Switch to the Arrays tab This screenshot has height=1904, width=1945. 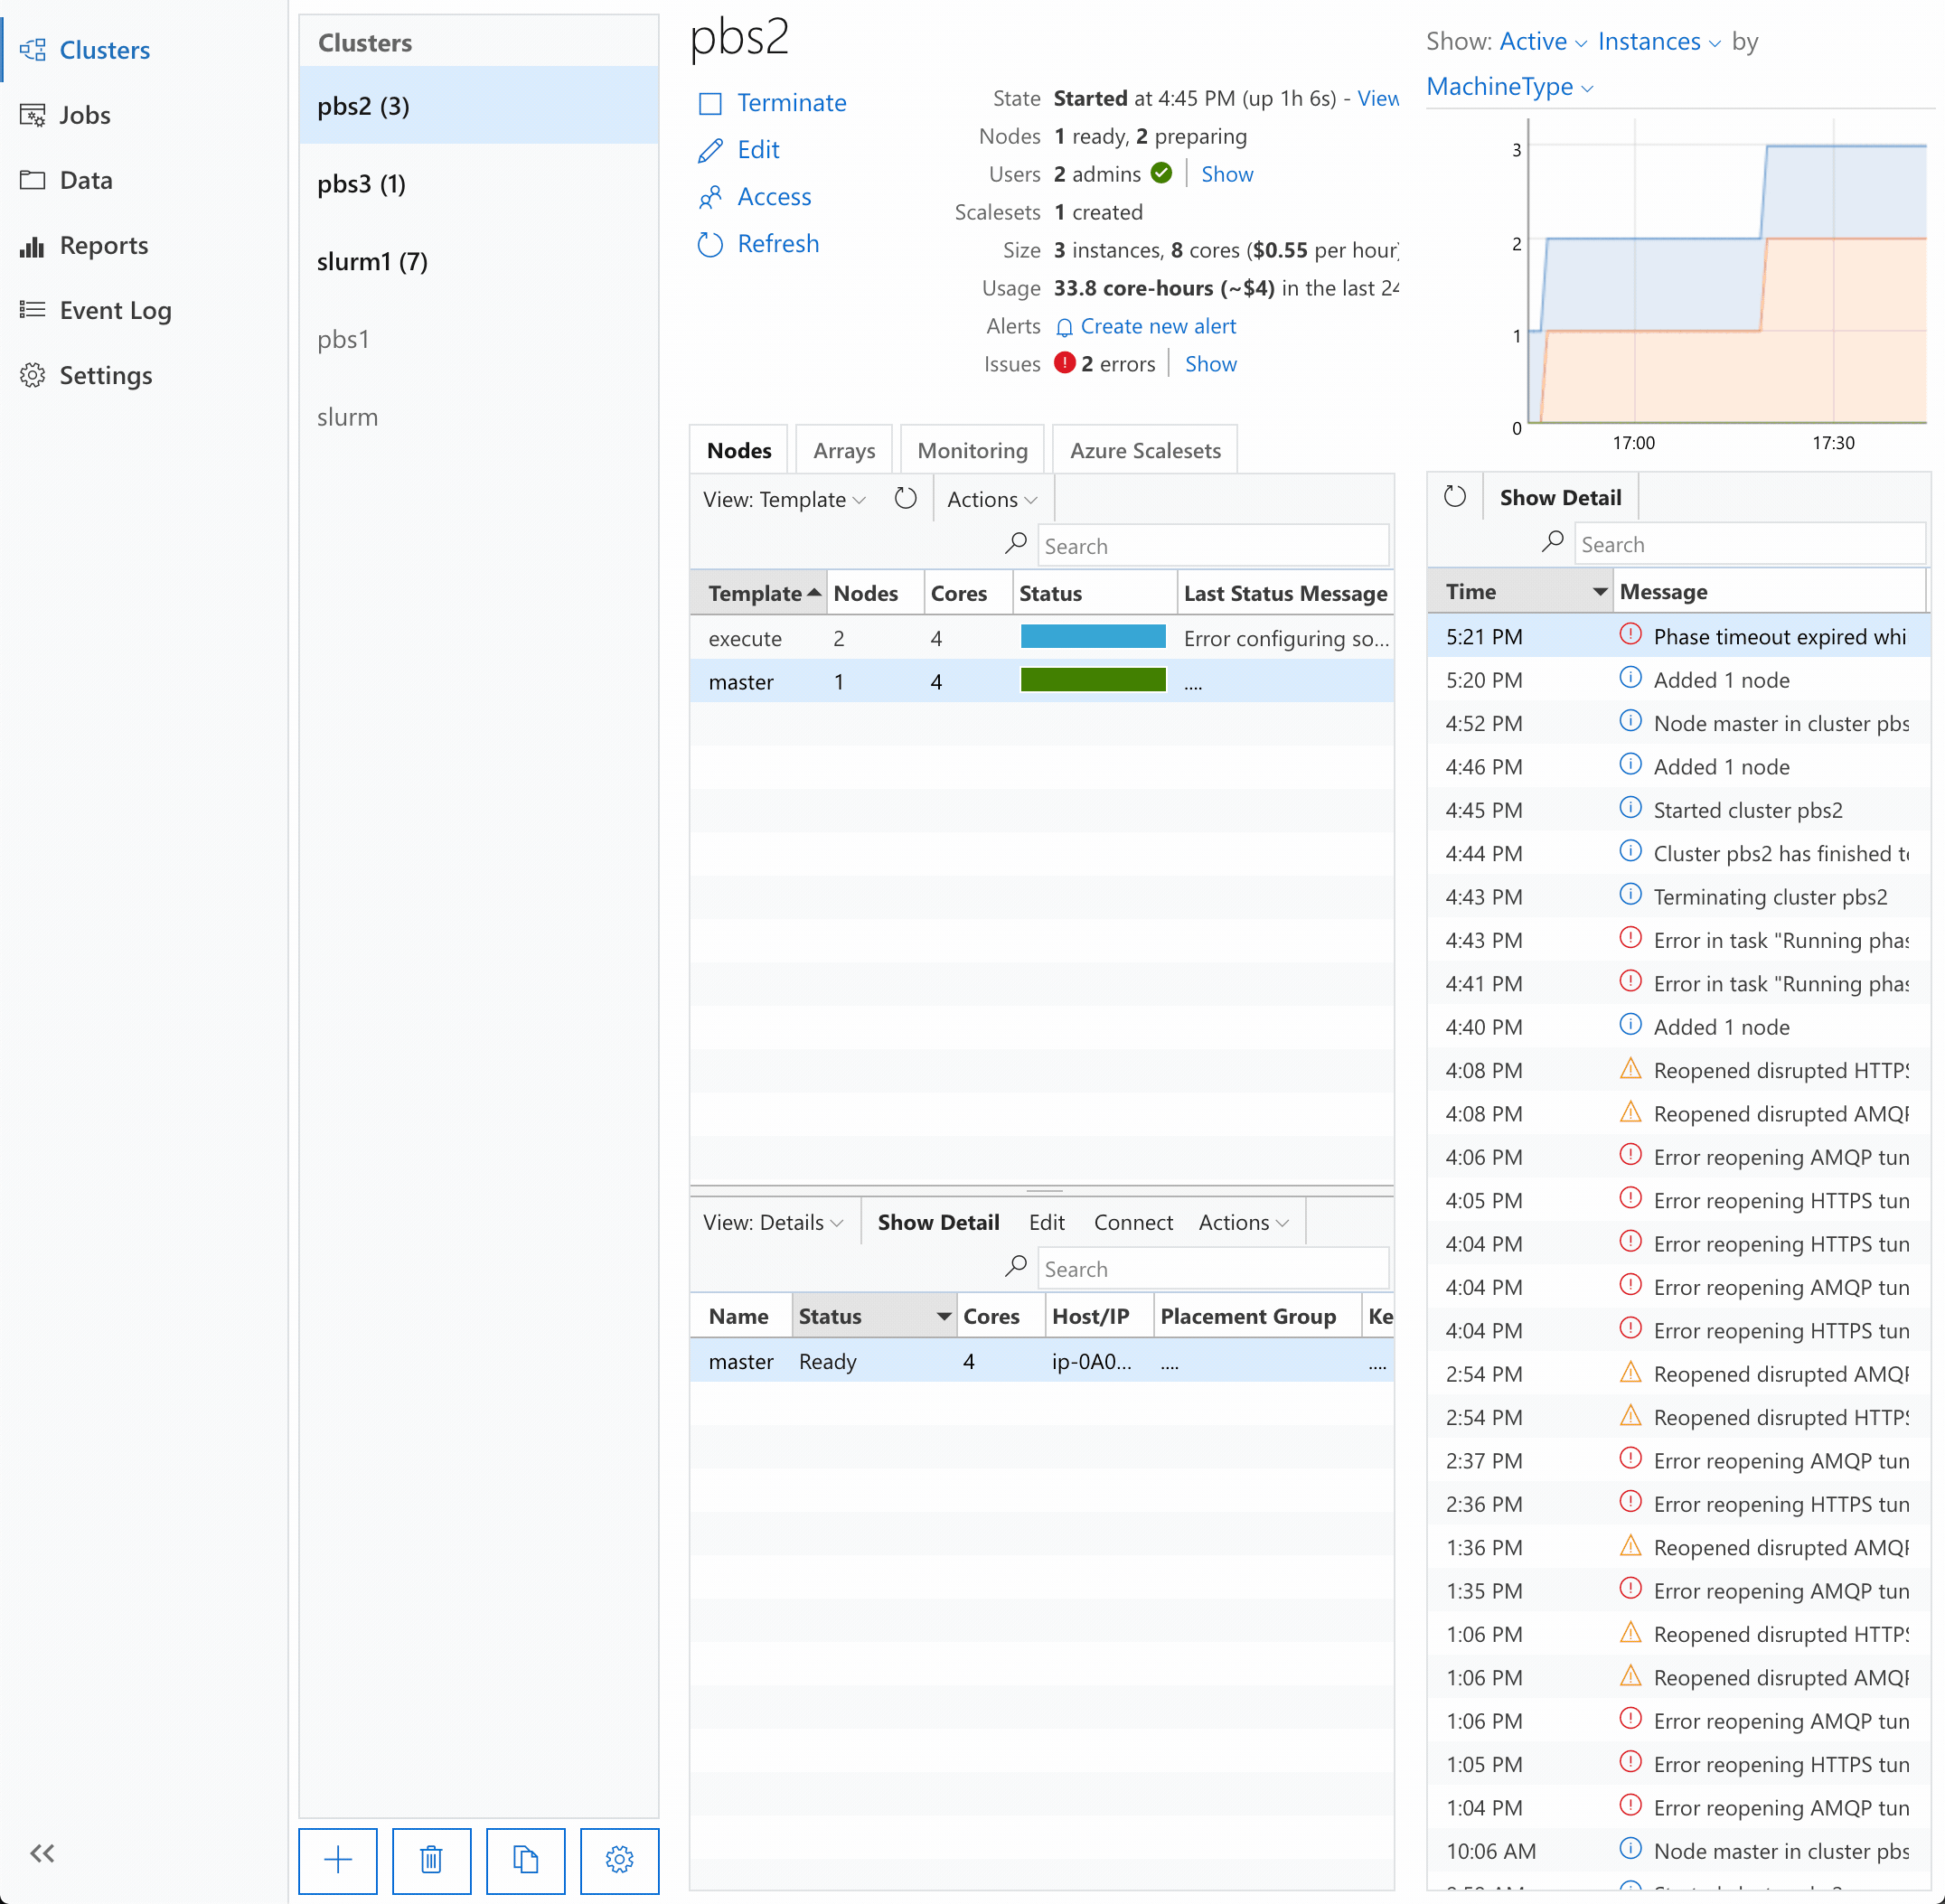[x=844, y=450]
